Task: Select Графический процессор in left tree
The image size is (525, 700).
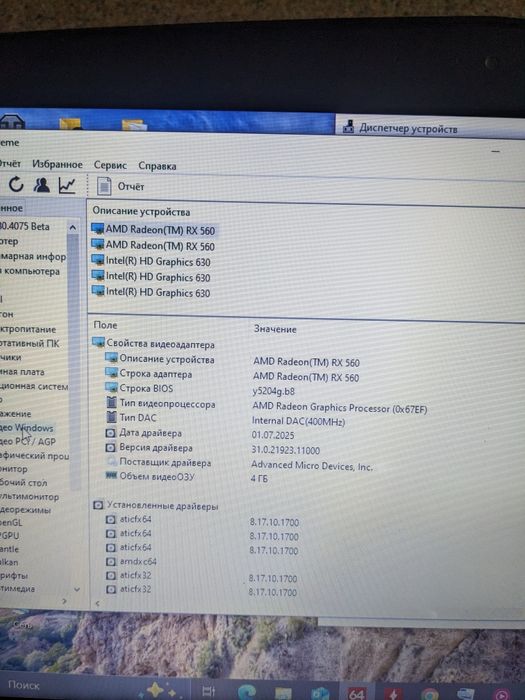Action: coord(34,455)
